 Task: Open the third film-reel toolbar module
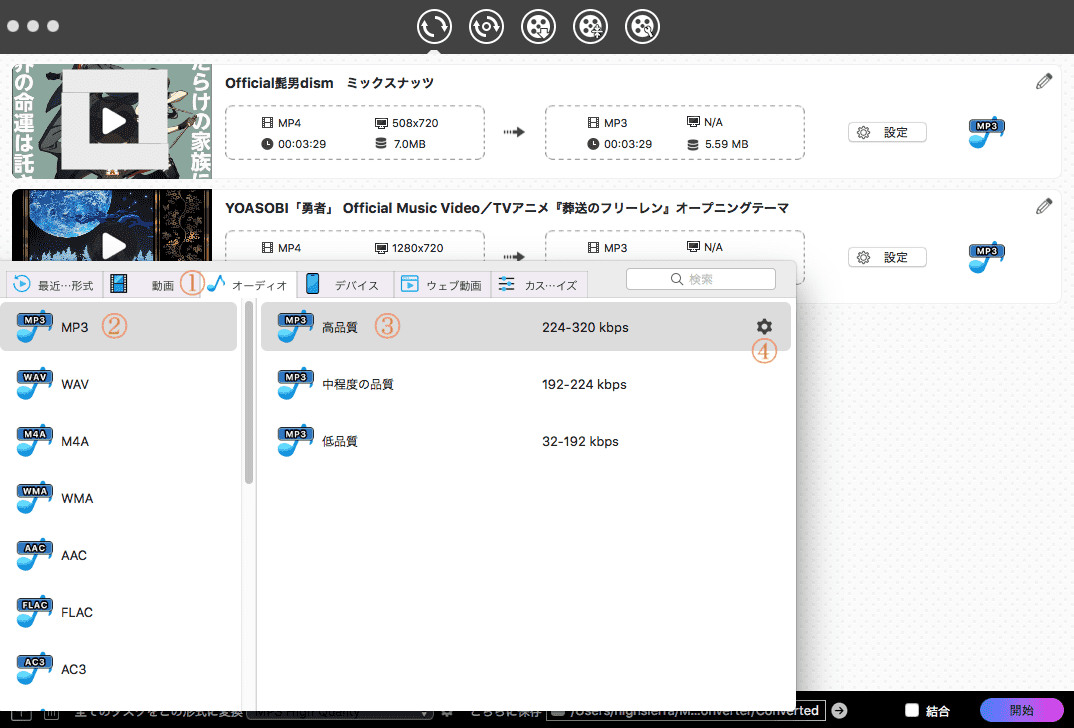[538, 27]
